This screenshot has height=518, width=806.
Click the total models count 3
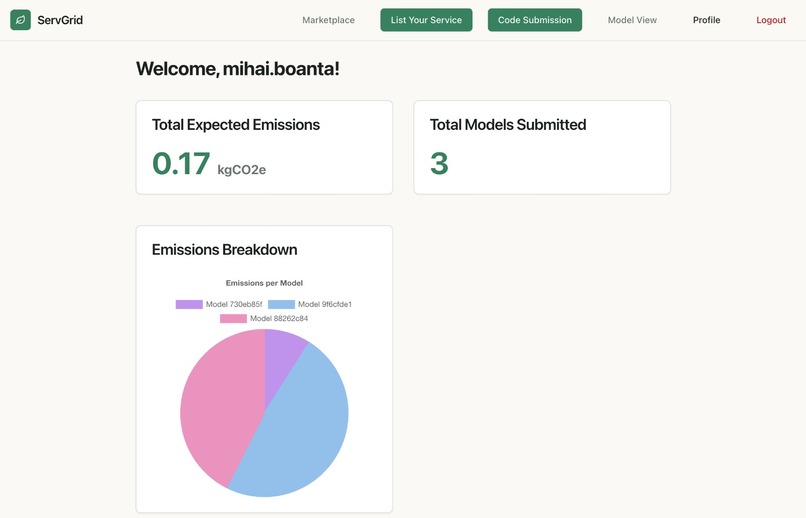coord(439,163)
